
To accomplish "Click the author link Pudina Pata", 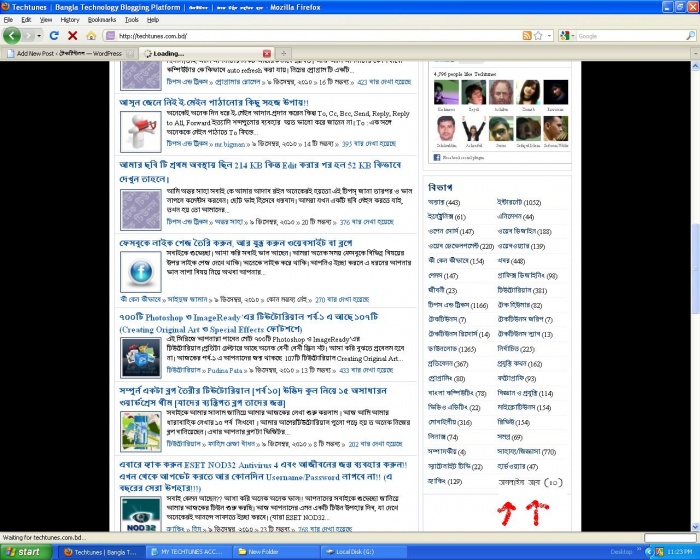I will pyautogui.click(x=225, y=370).
